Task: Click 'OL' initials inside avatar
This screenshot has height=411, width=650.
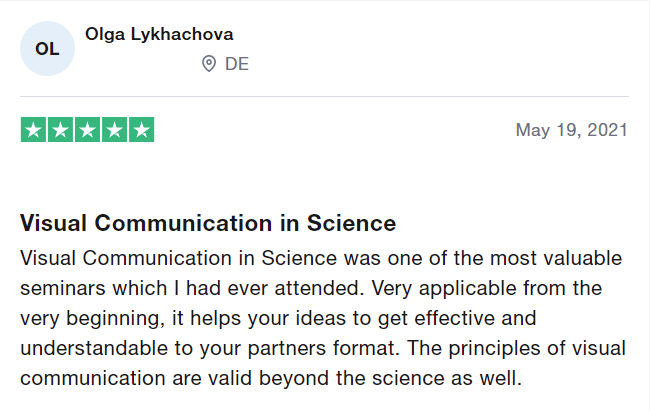Action: coord(47,49)
